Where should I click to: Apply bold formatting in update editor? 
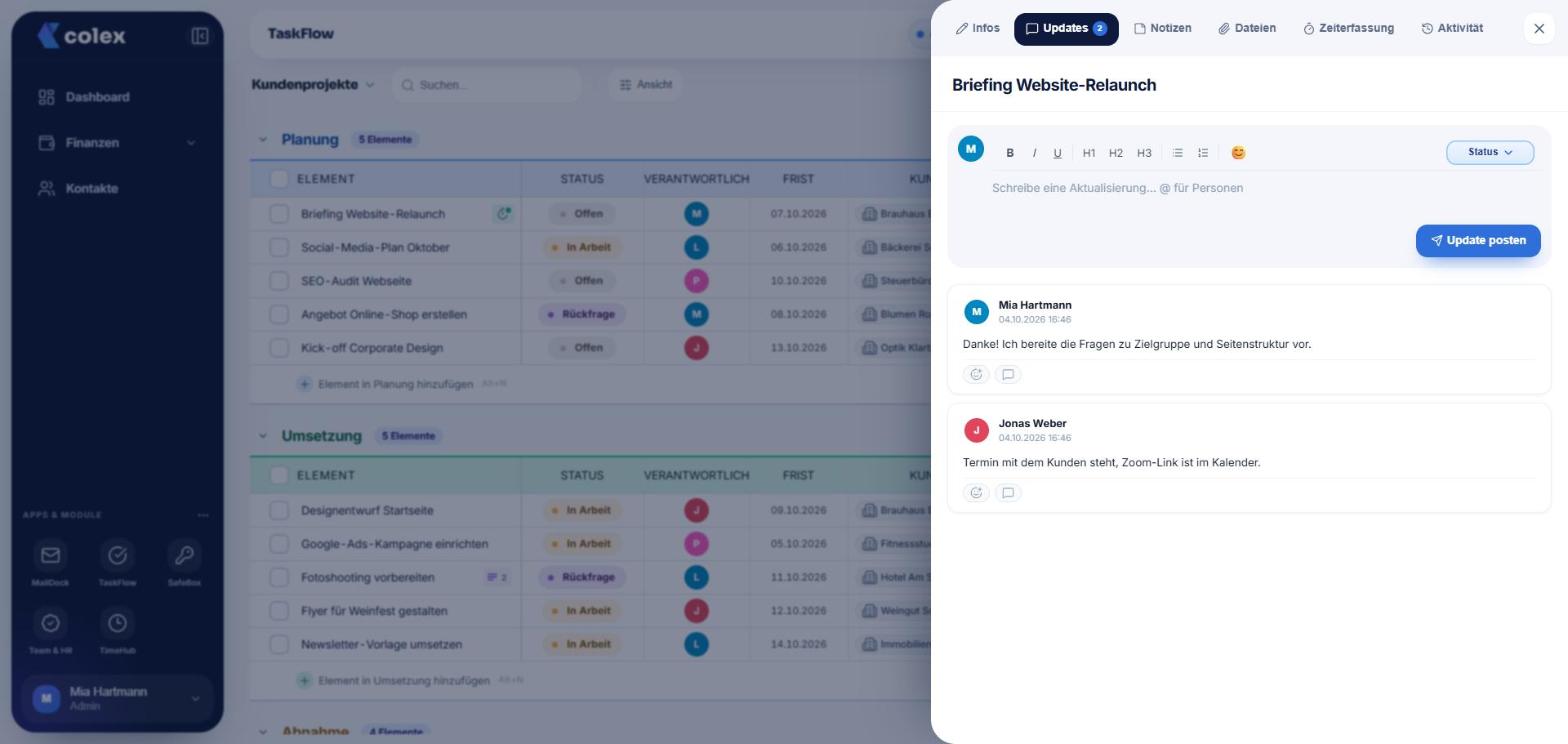[1010, 153]
